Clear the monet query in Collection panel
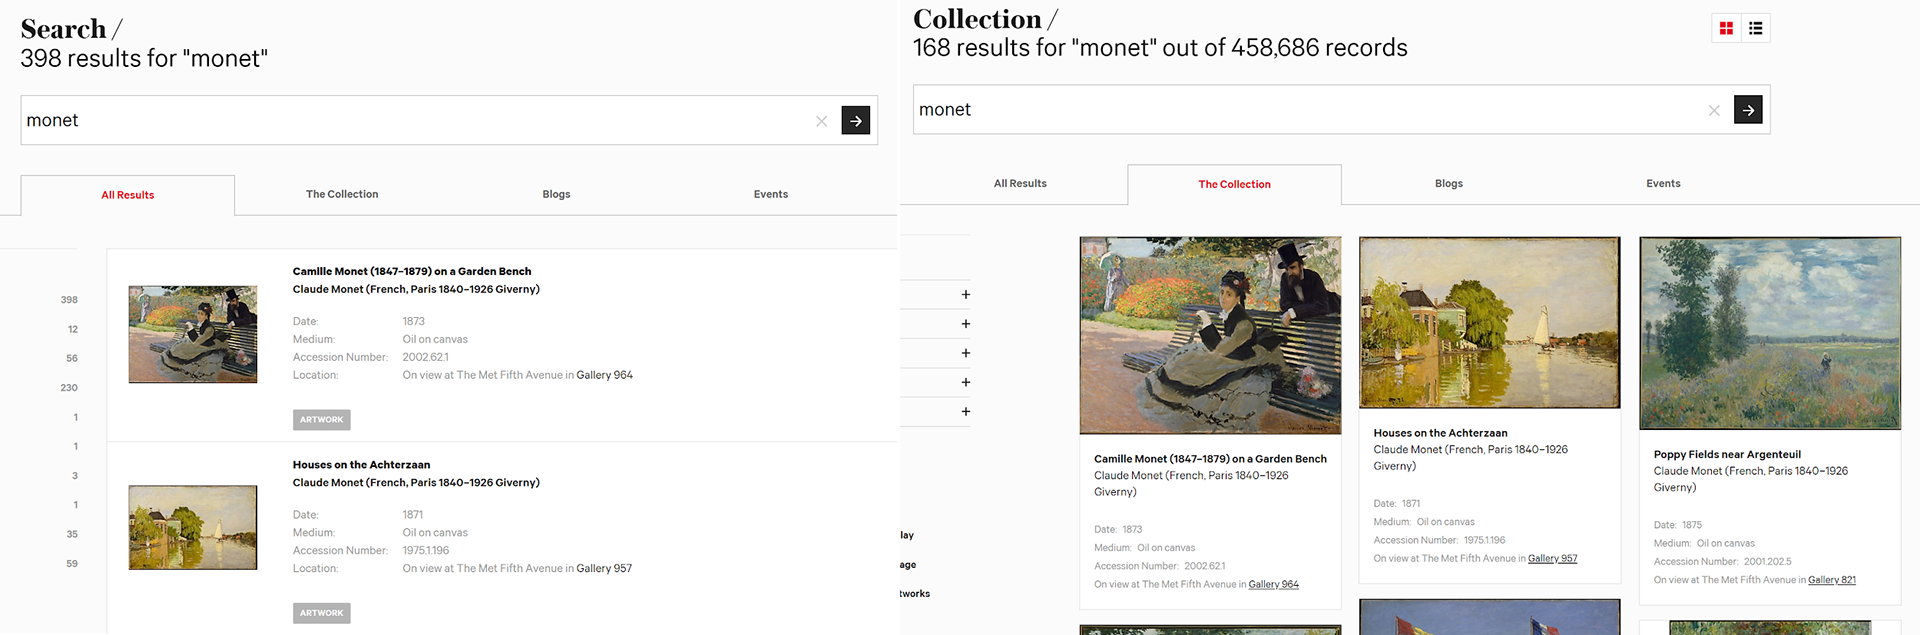 [x=1714, y=110]
